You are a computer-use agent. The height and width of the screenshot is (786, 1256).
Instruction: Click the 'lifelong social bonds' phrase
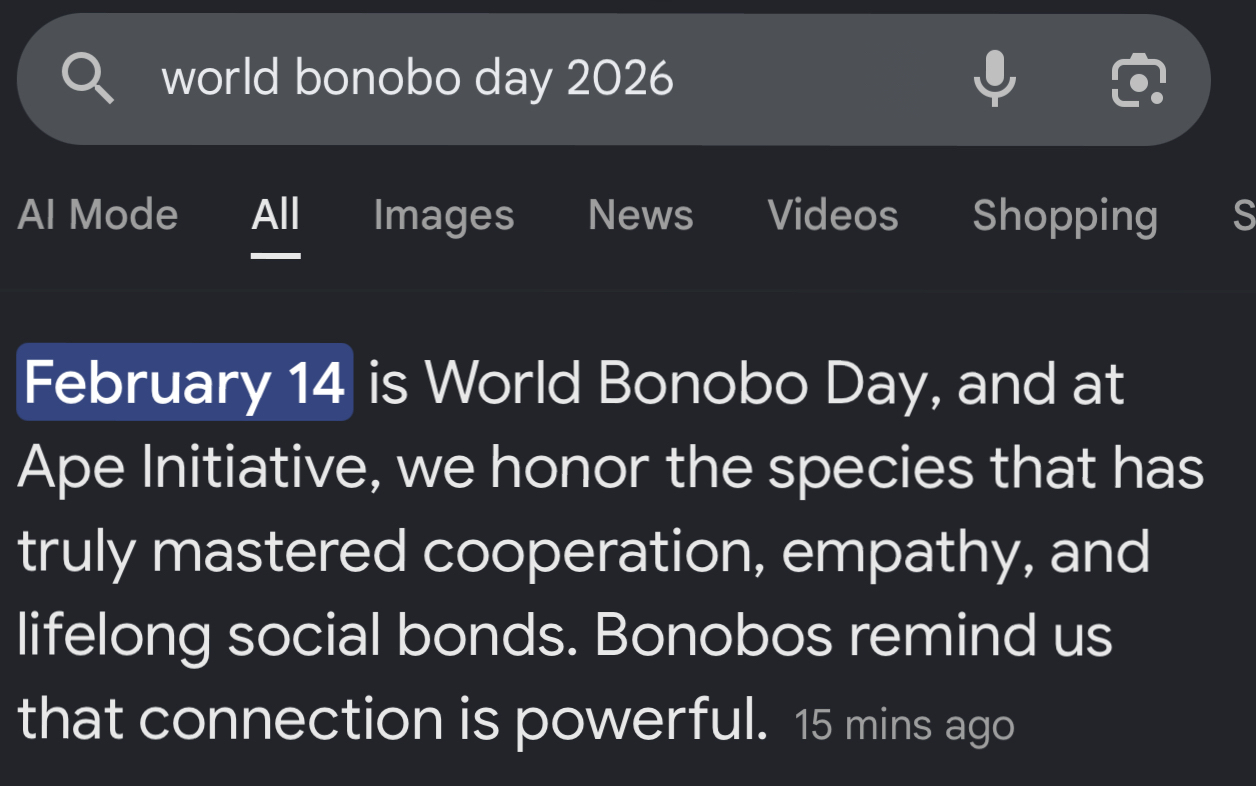(296, 635)
